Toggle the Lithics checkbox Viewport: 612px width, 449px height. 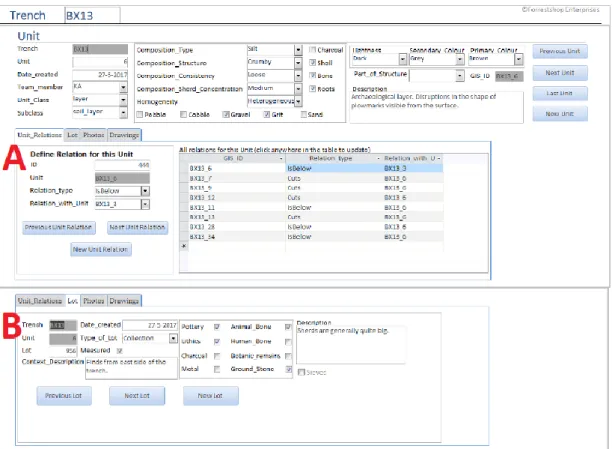(x=217, y=341)
